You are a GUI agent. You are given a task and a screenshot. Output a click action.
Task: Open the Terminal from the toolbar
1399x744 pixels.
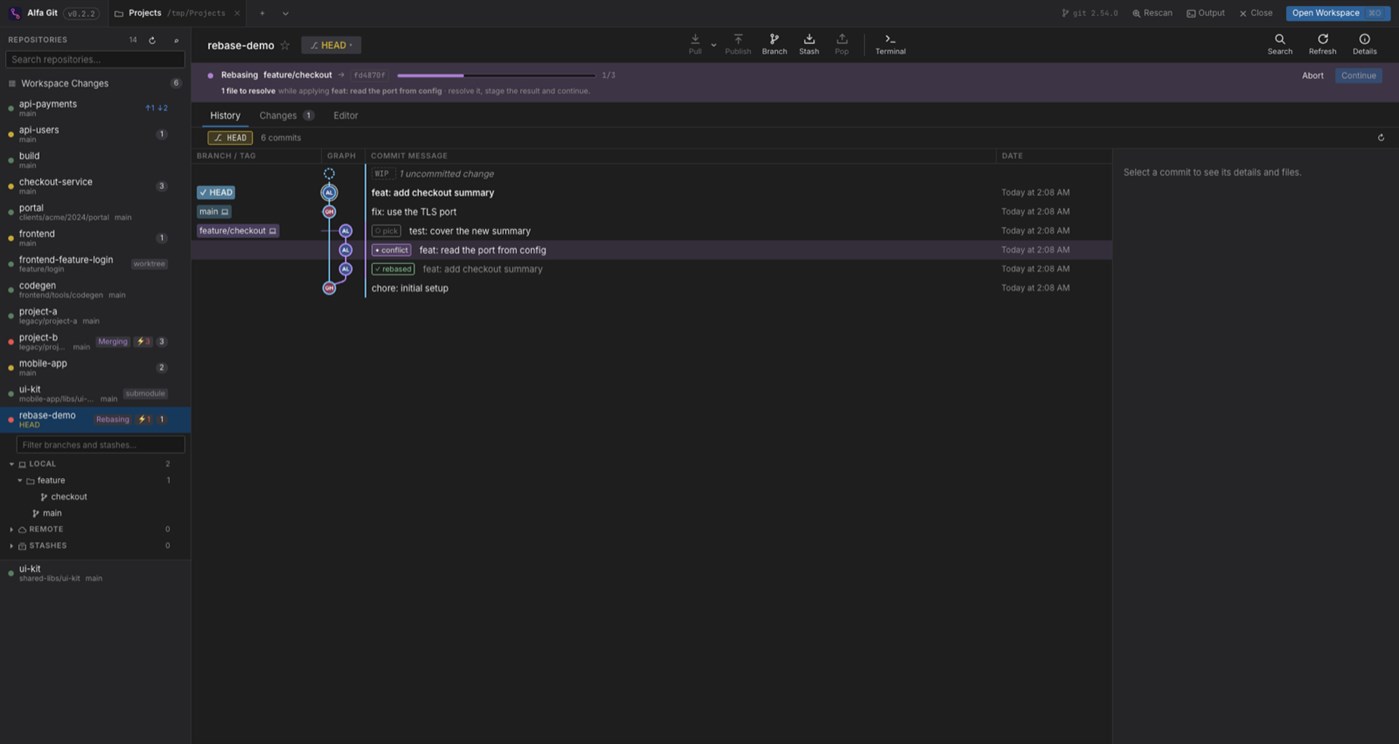pyautogui.click(x=890, y=44)
